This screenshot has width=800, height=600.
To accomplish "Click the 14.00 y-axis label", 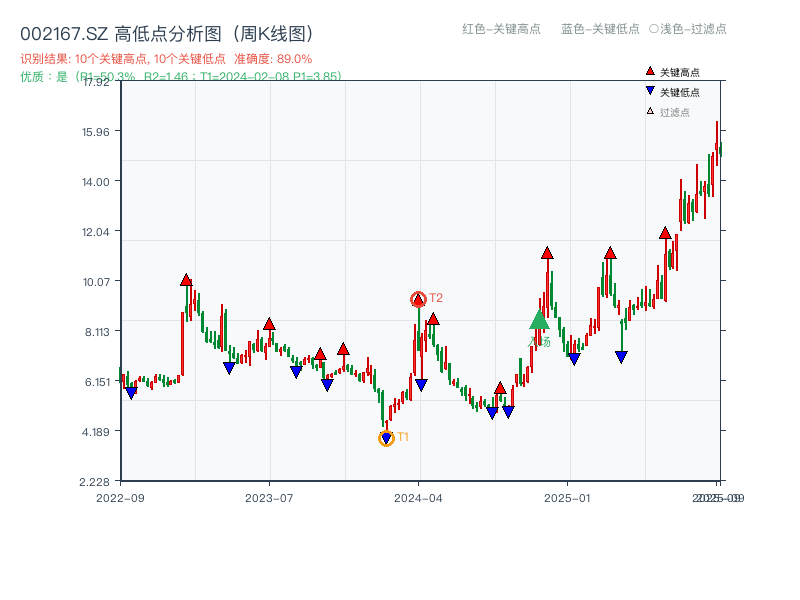I will pos(96,182).
